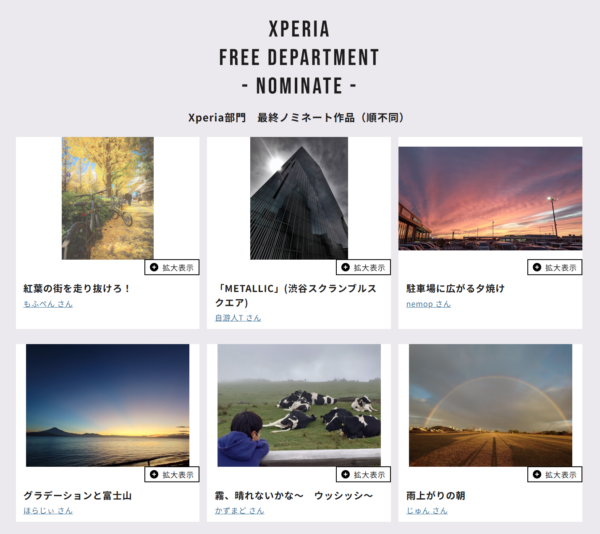The height and width of the screenshot is (534, 600).
Task: Click the title 雨上がりの朝
Action: (435, 495)
